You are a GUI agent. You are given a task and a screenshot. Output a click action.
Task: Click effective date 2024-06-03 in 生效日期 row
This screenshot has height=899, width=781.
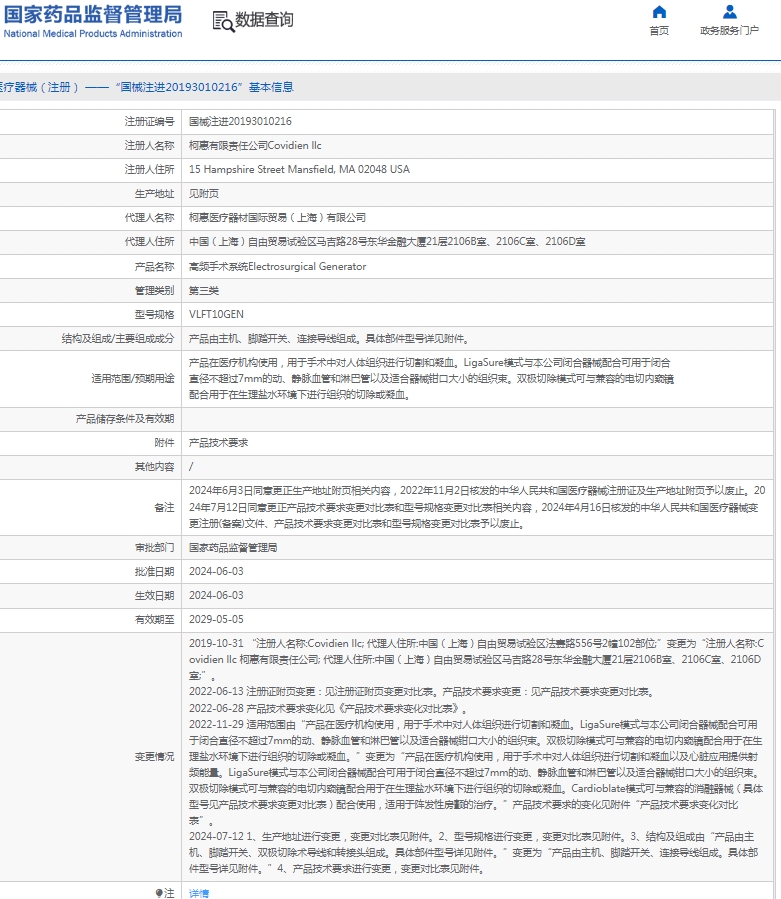pyautogui.click(x=216, y=596)
